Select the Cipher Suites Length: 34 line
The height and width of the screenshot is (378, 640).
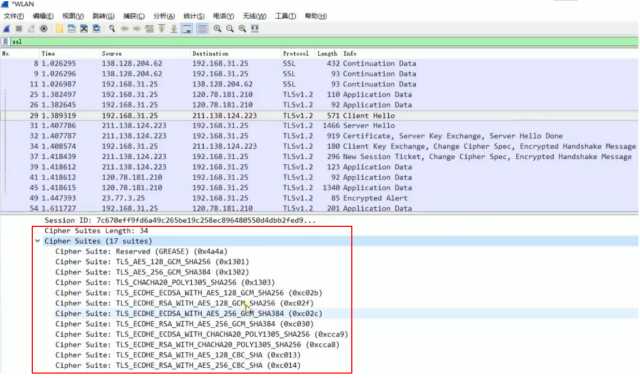pyautogui.click(x=96, y=231)
